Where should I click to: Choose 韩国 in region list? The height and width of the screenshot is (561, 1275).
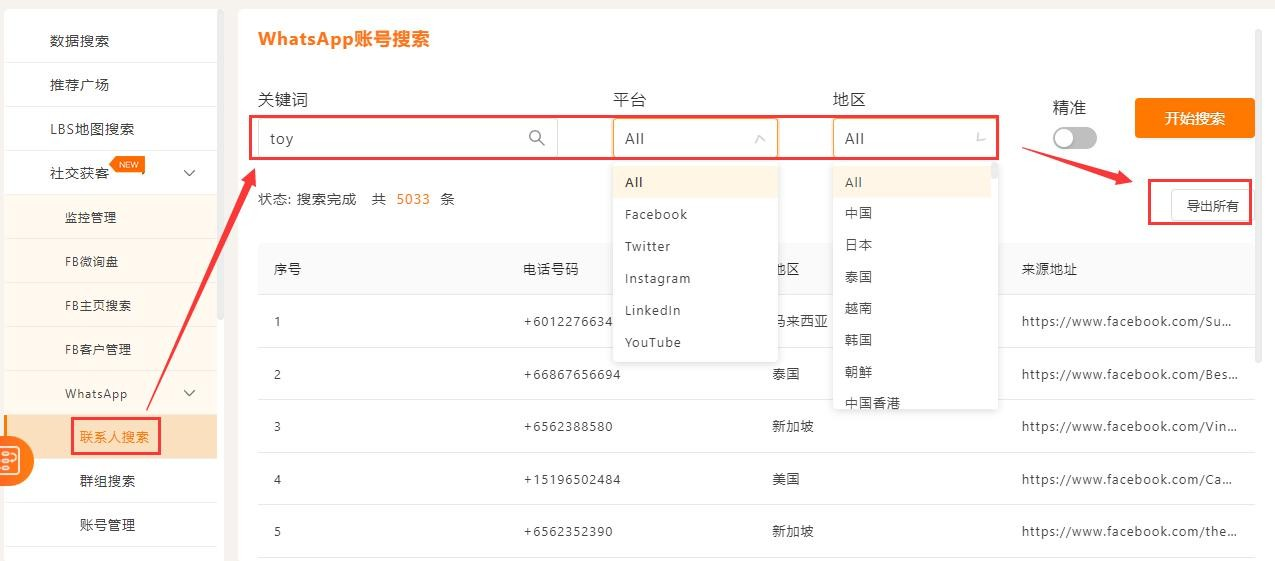911,340
